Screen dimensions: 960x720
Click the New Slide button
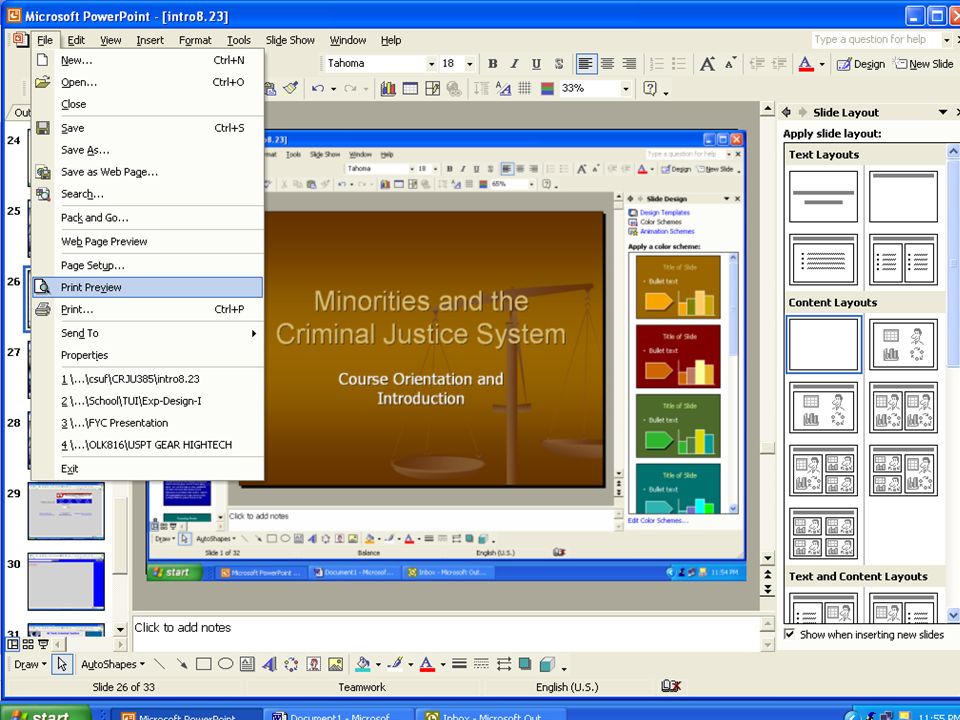923,64
